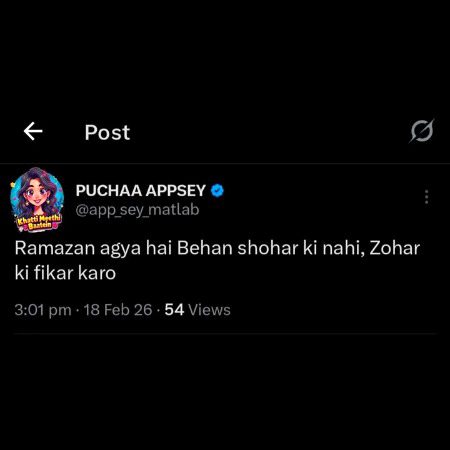Click the "Views" label beside 54
This screenshot has height=450, width=450.
209,310
